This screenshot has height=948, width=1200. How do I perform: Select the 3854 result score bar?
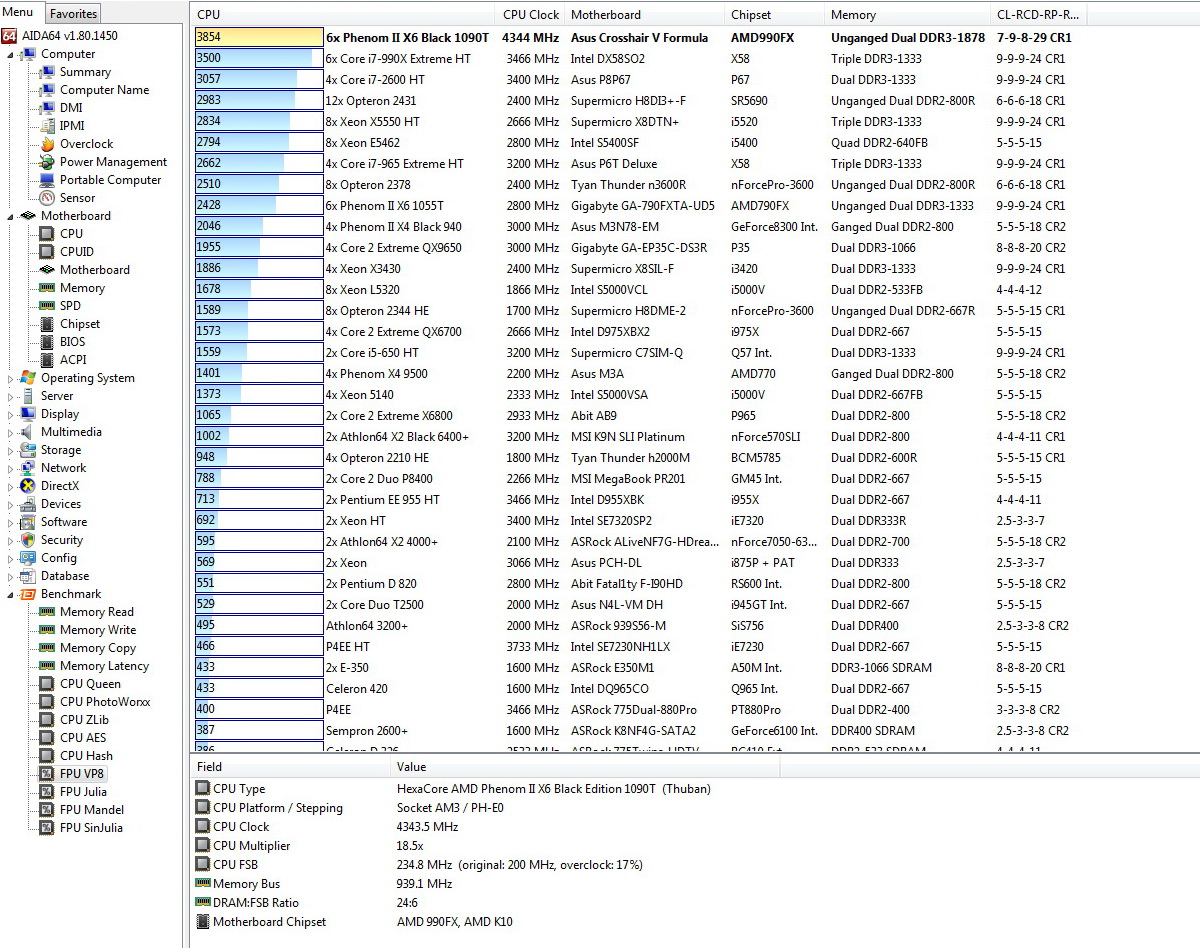click(259, 37)
